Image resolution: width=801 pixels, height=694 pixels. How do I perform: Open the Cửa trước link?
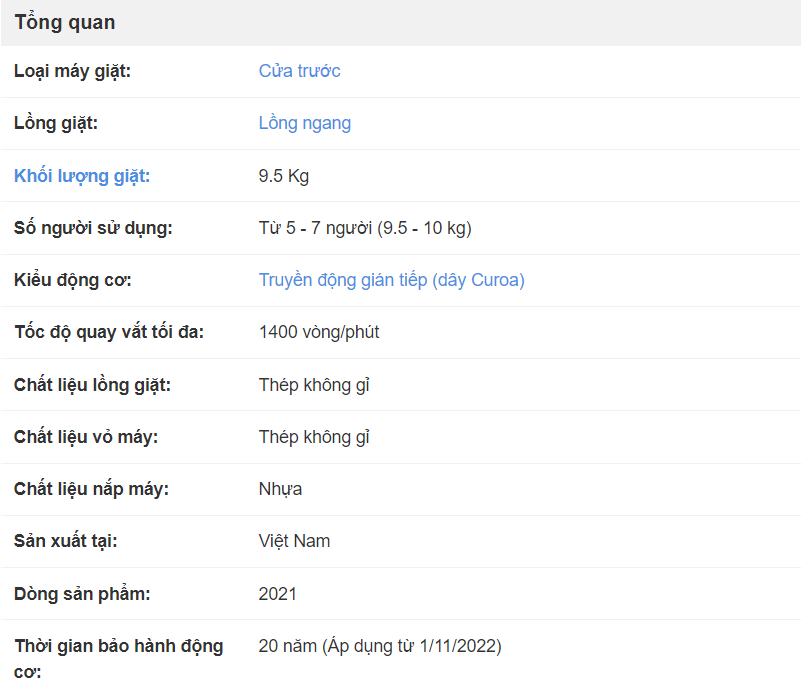299,71
